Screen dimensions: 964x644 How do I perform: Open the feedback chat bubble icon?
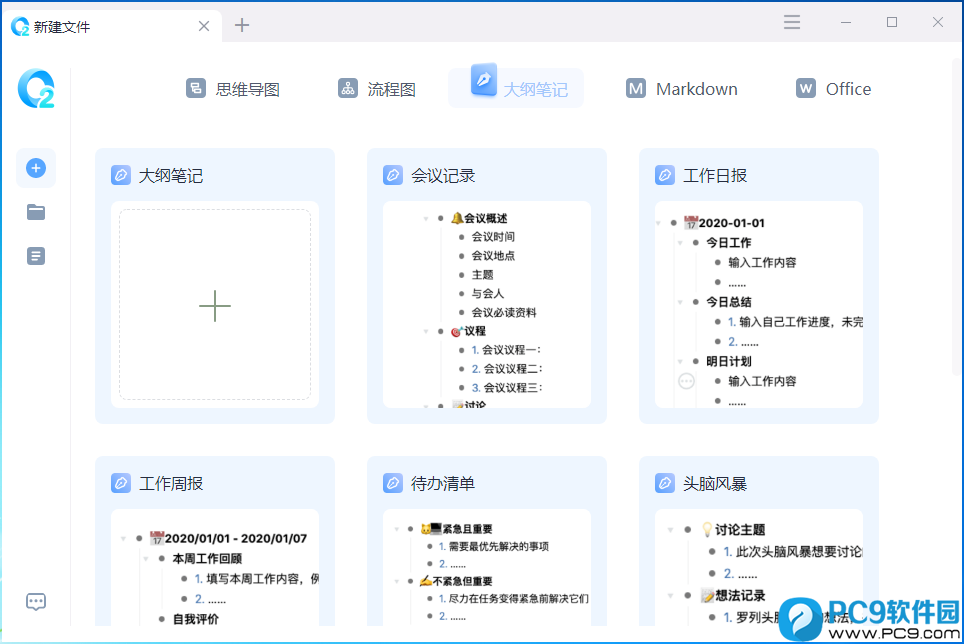[x=36, y=602]
